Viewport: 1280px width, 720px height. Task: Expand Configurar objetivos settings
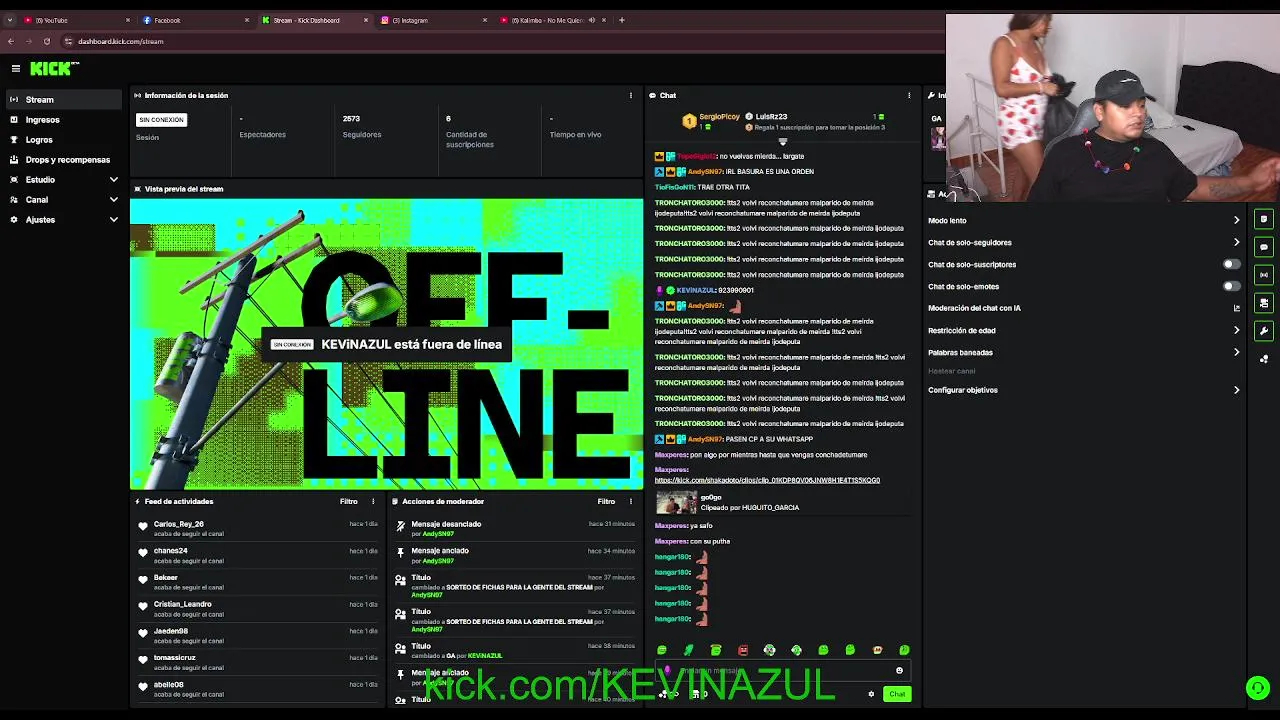point(1236,390)
